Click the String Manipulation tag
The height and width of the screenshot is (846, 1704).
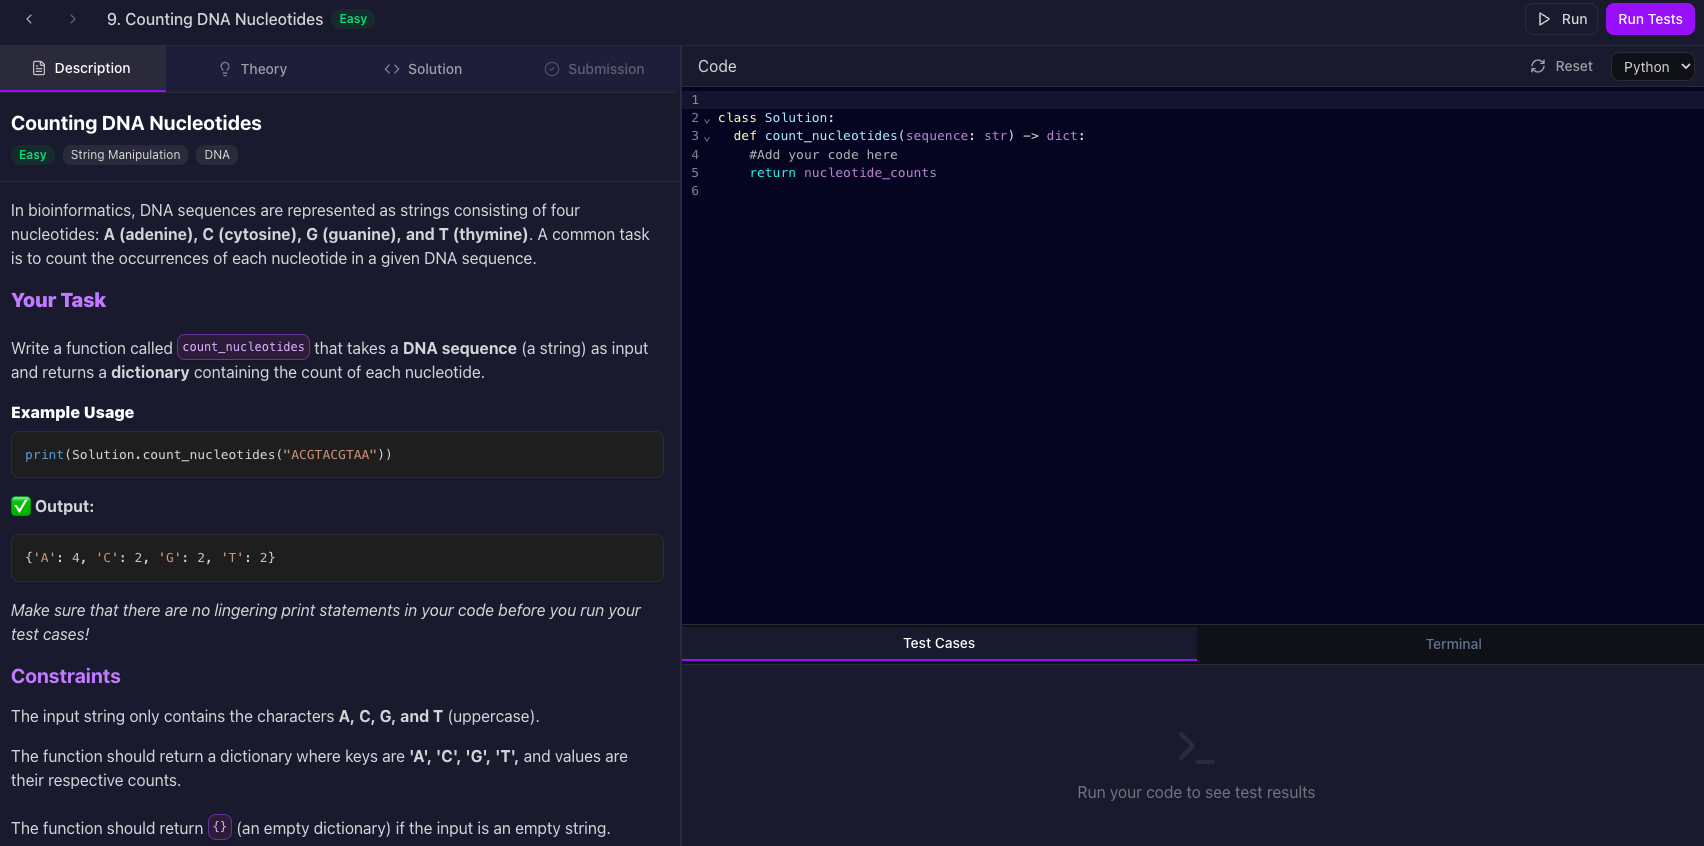[125, 155]
